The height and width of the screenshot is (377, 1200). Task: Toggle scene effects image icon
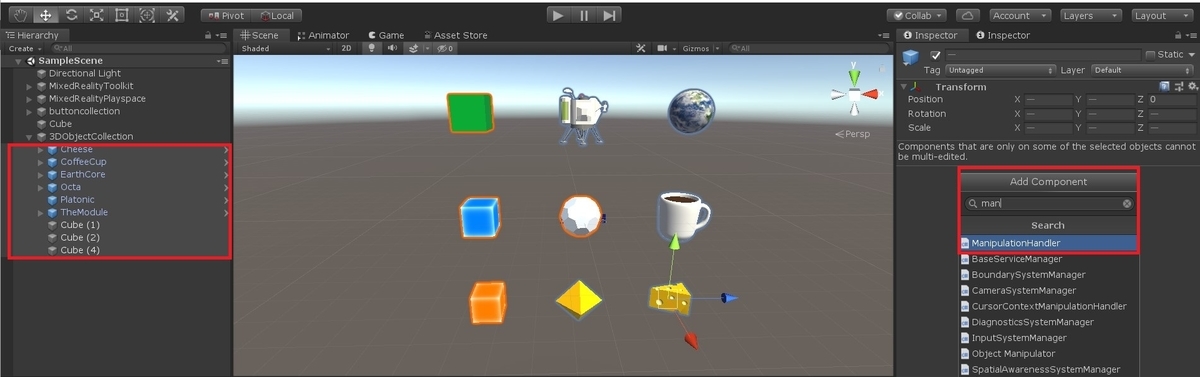point(414,48)
